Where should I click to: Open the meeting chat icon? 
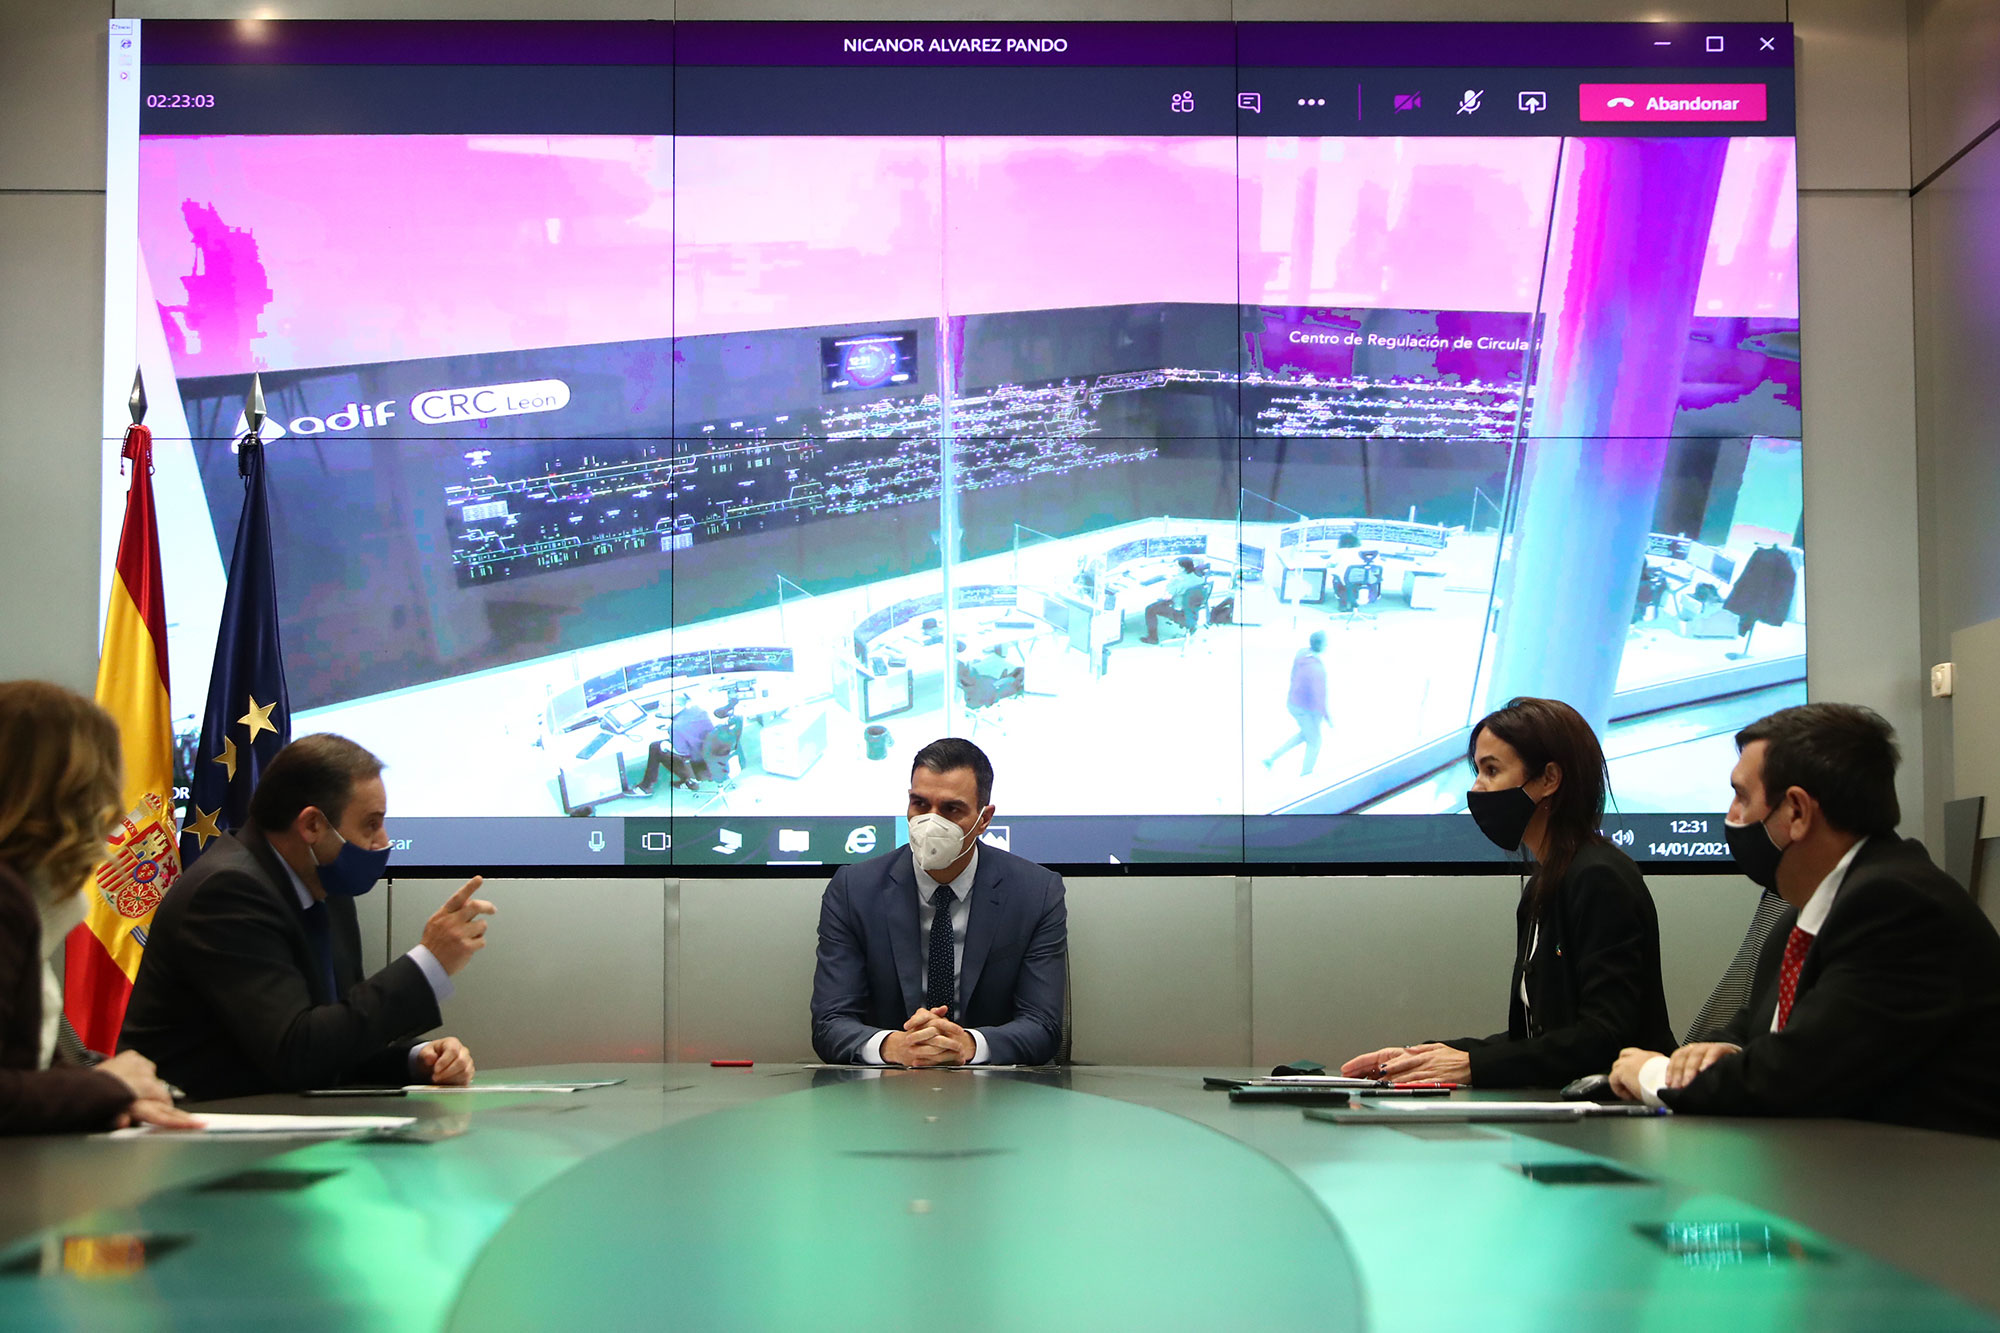tap(1249, 102)
